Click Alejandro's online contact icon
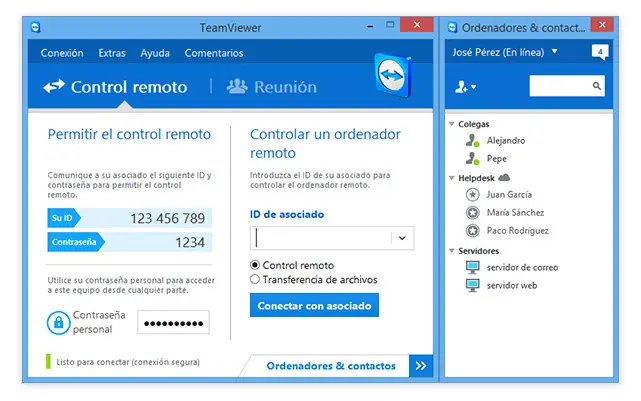The height and width of the screenshot is (401, 641). (x=473, y=141)
